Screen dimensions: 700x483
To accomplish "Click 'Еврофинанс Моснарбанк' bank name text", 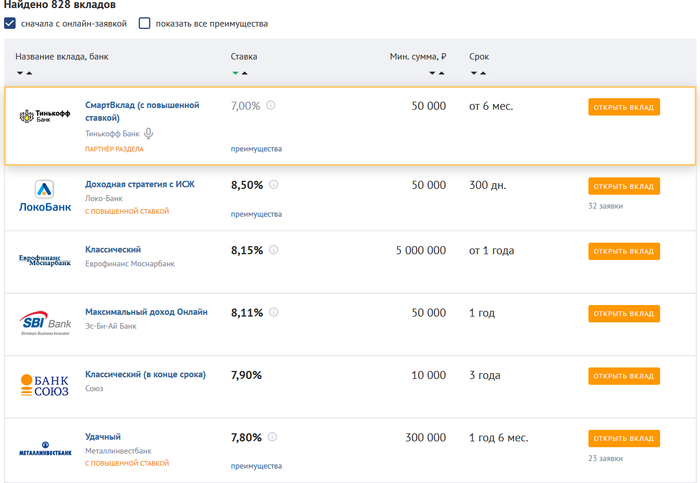I will (130, 263).
